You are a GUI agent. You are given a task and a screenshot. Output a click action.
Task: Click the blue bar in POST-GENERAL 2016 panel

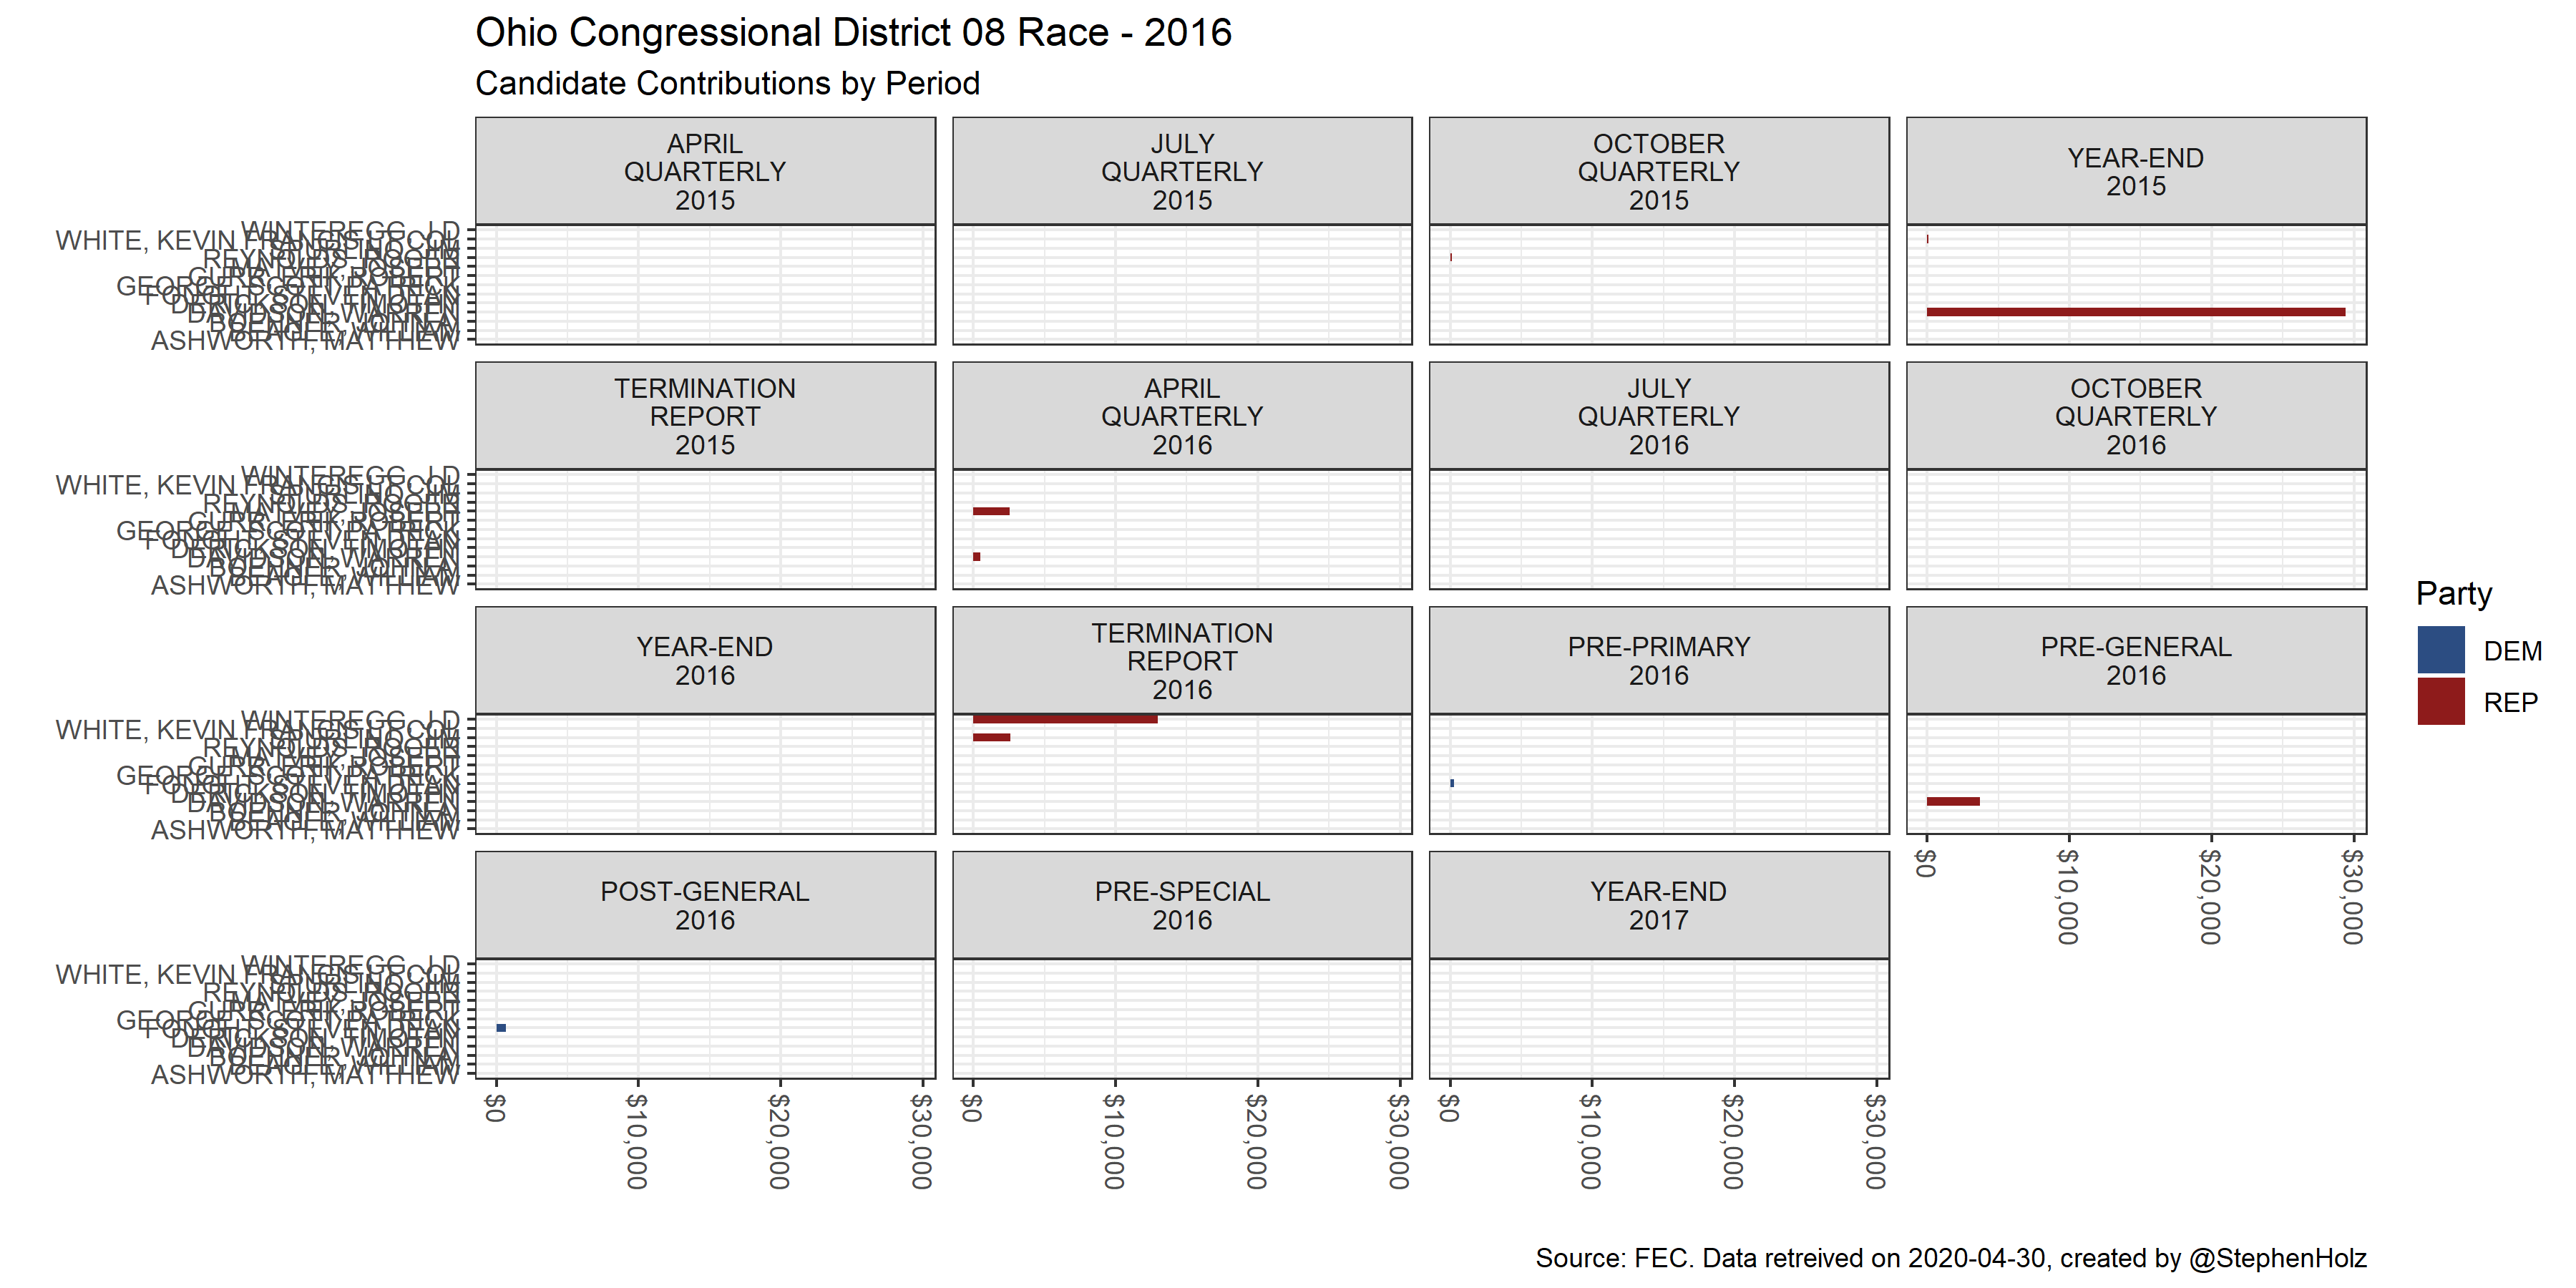click(x=501, y=1028)
